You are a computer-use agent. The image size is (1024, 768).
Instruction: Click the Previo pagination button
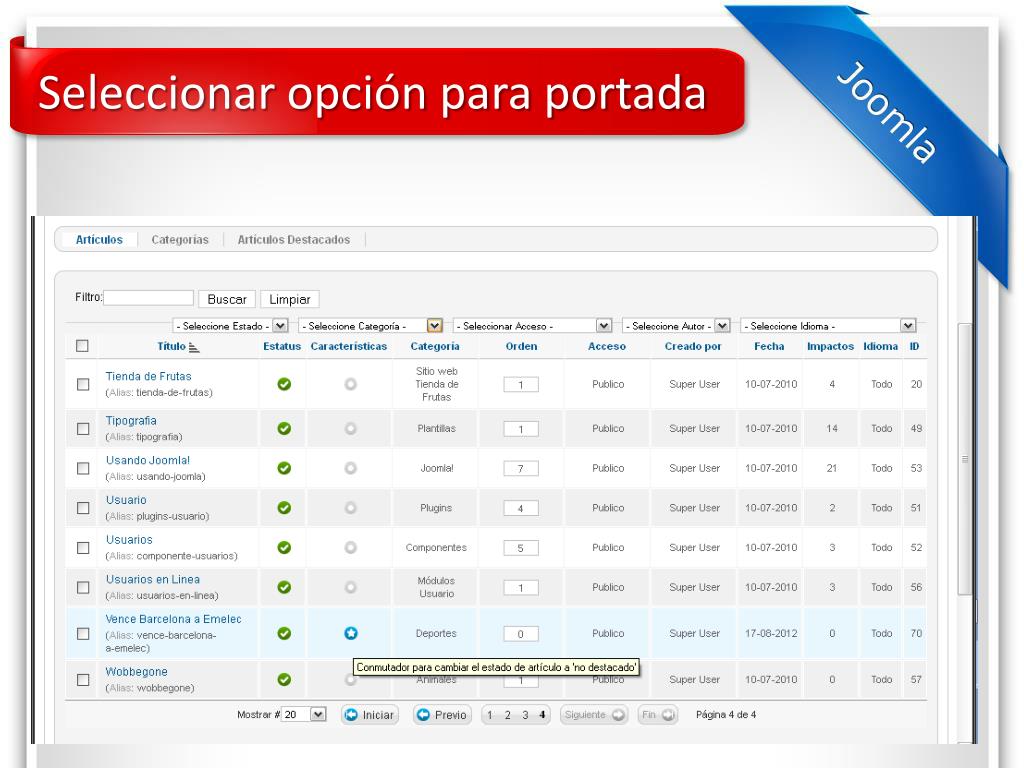pos(442,715)
